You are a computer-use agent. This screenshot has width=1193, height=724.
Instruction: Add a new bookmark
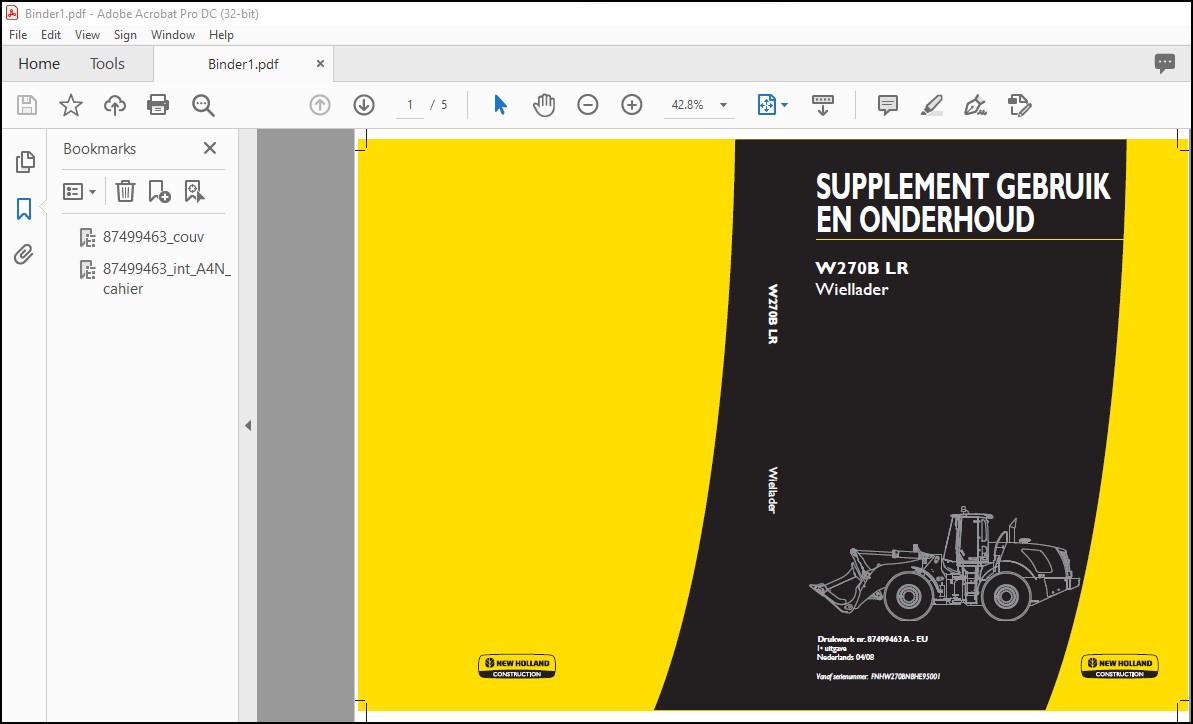pos(159,191)
